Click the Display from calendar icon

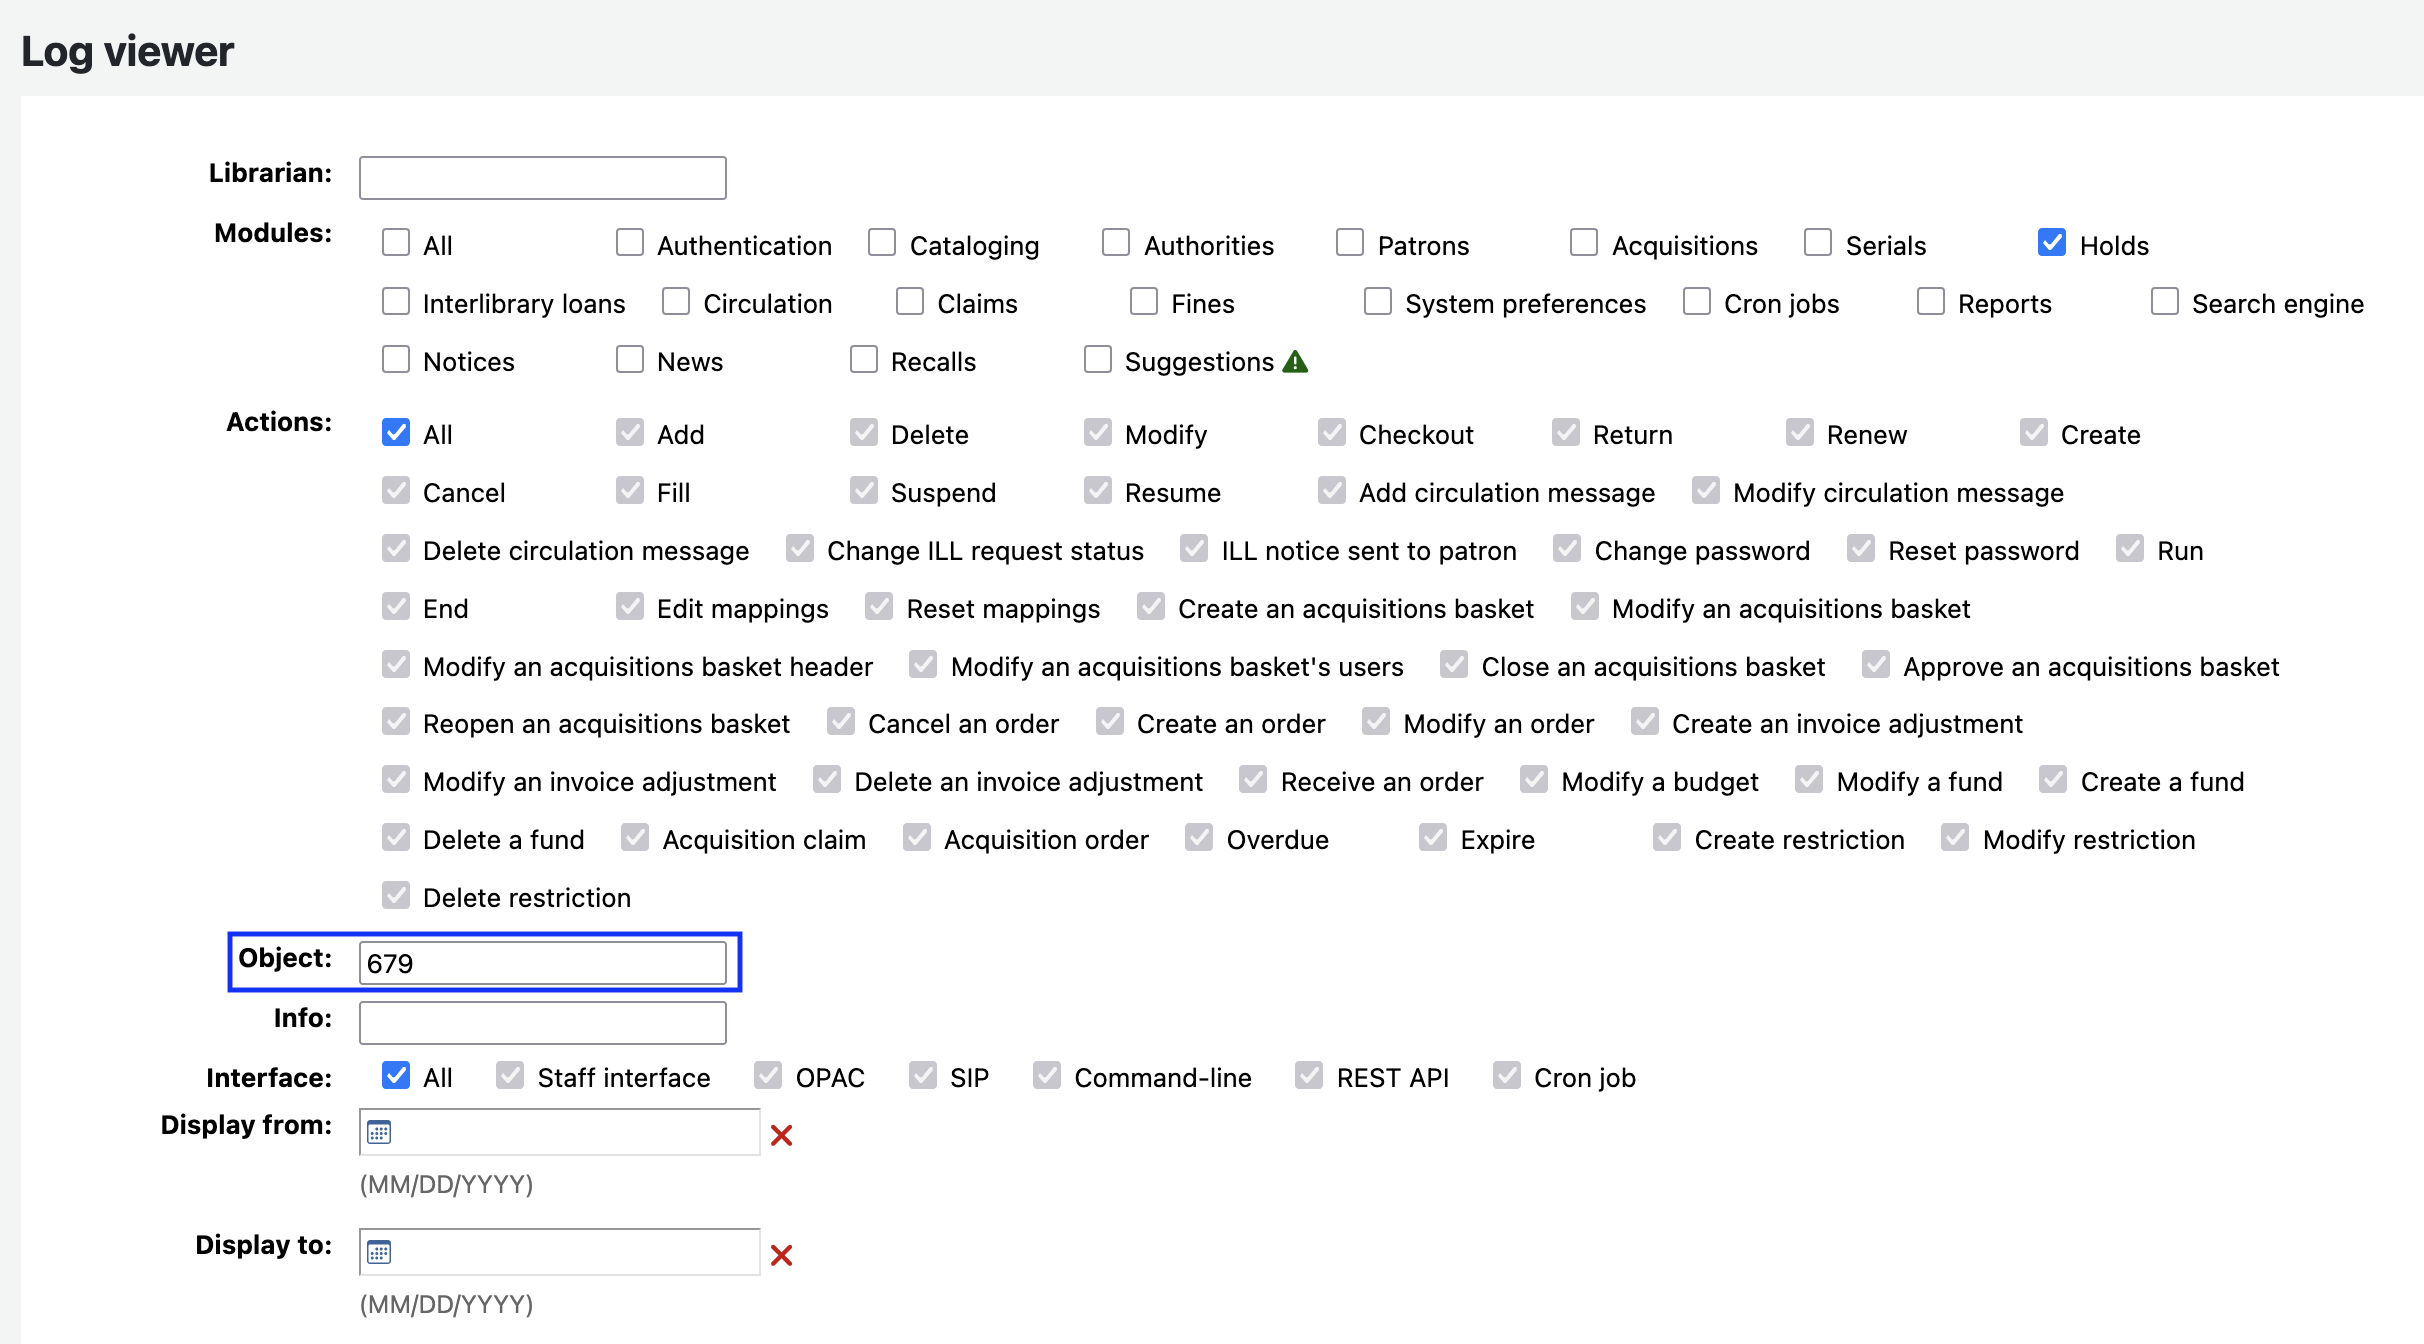[x=379, y=1132]
